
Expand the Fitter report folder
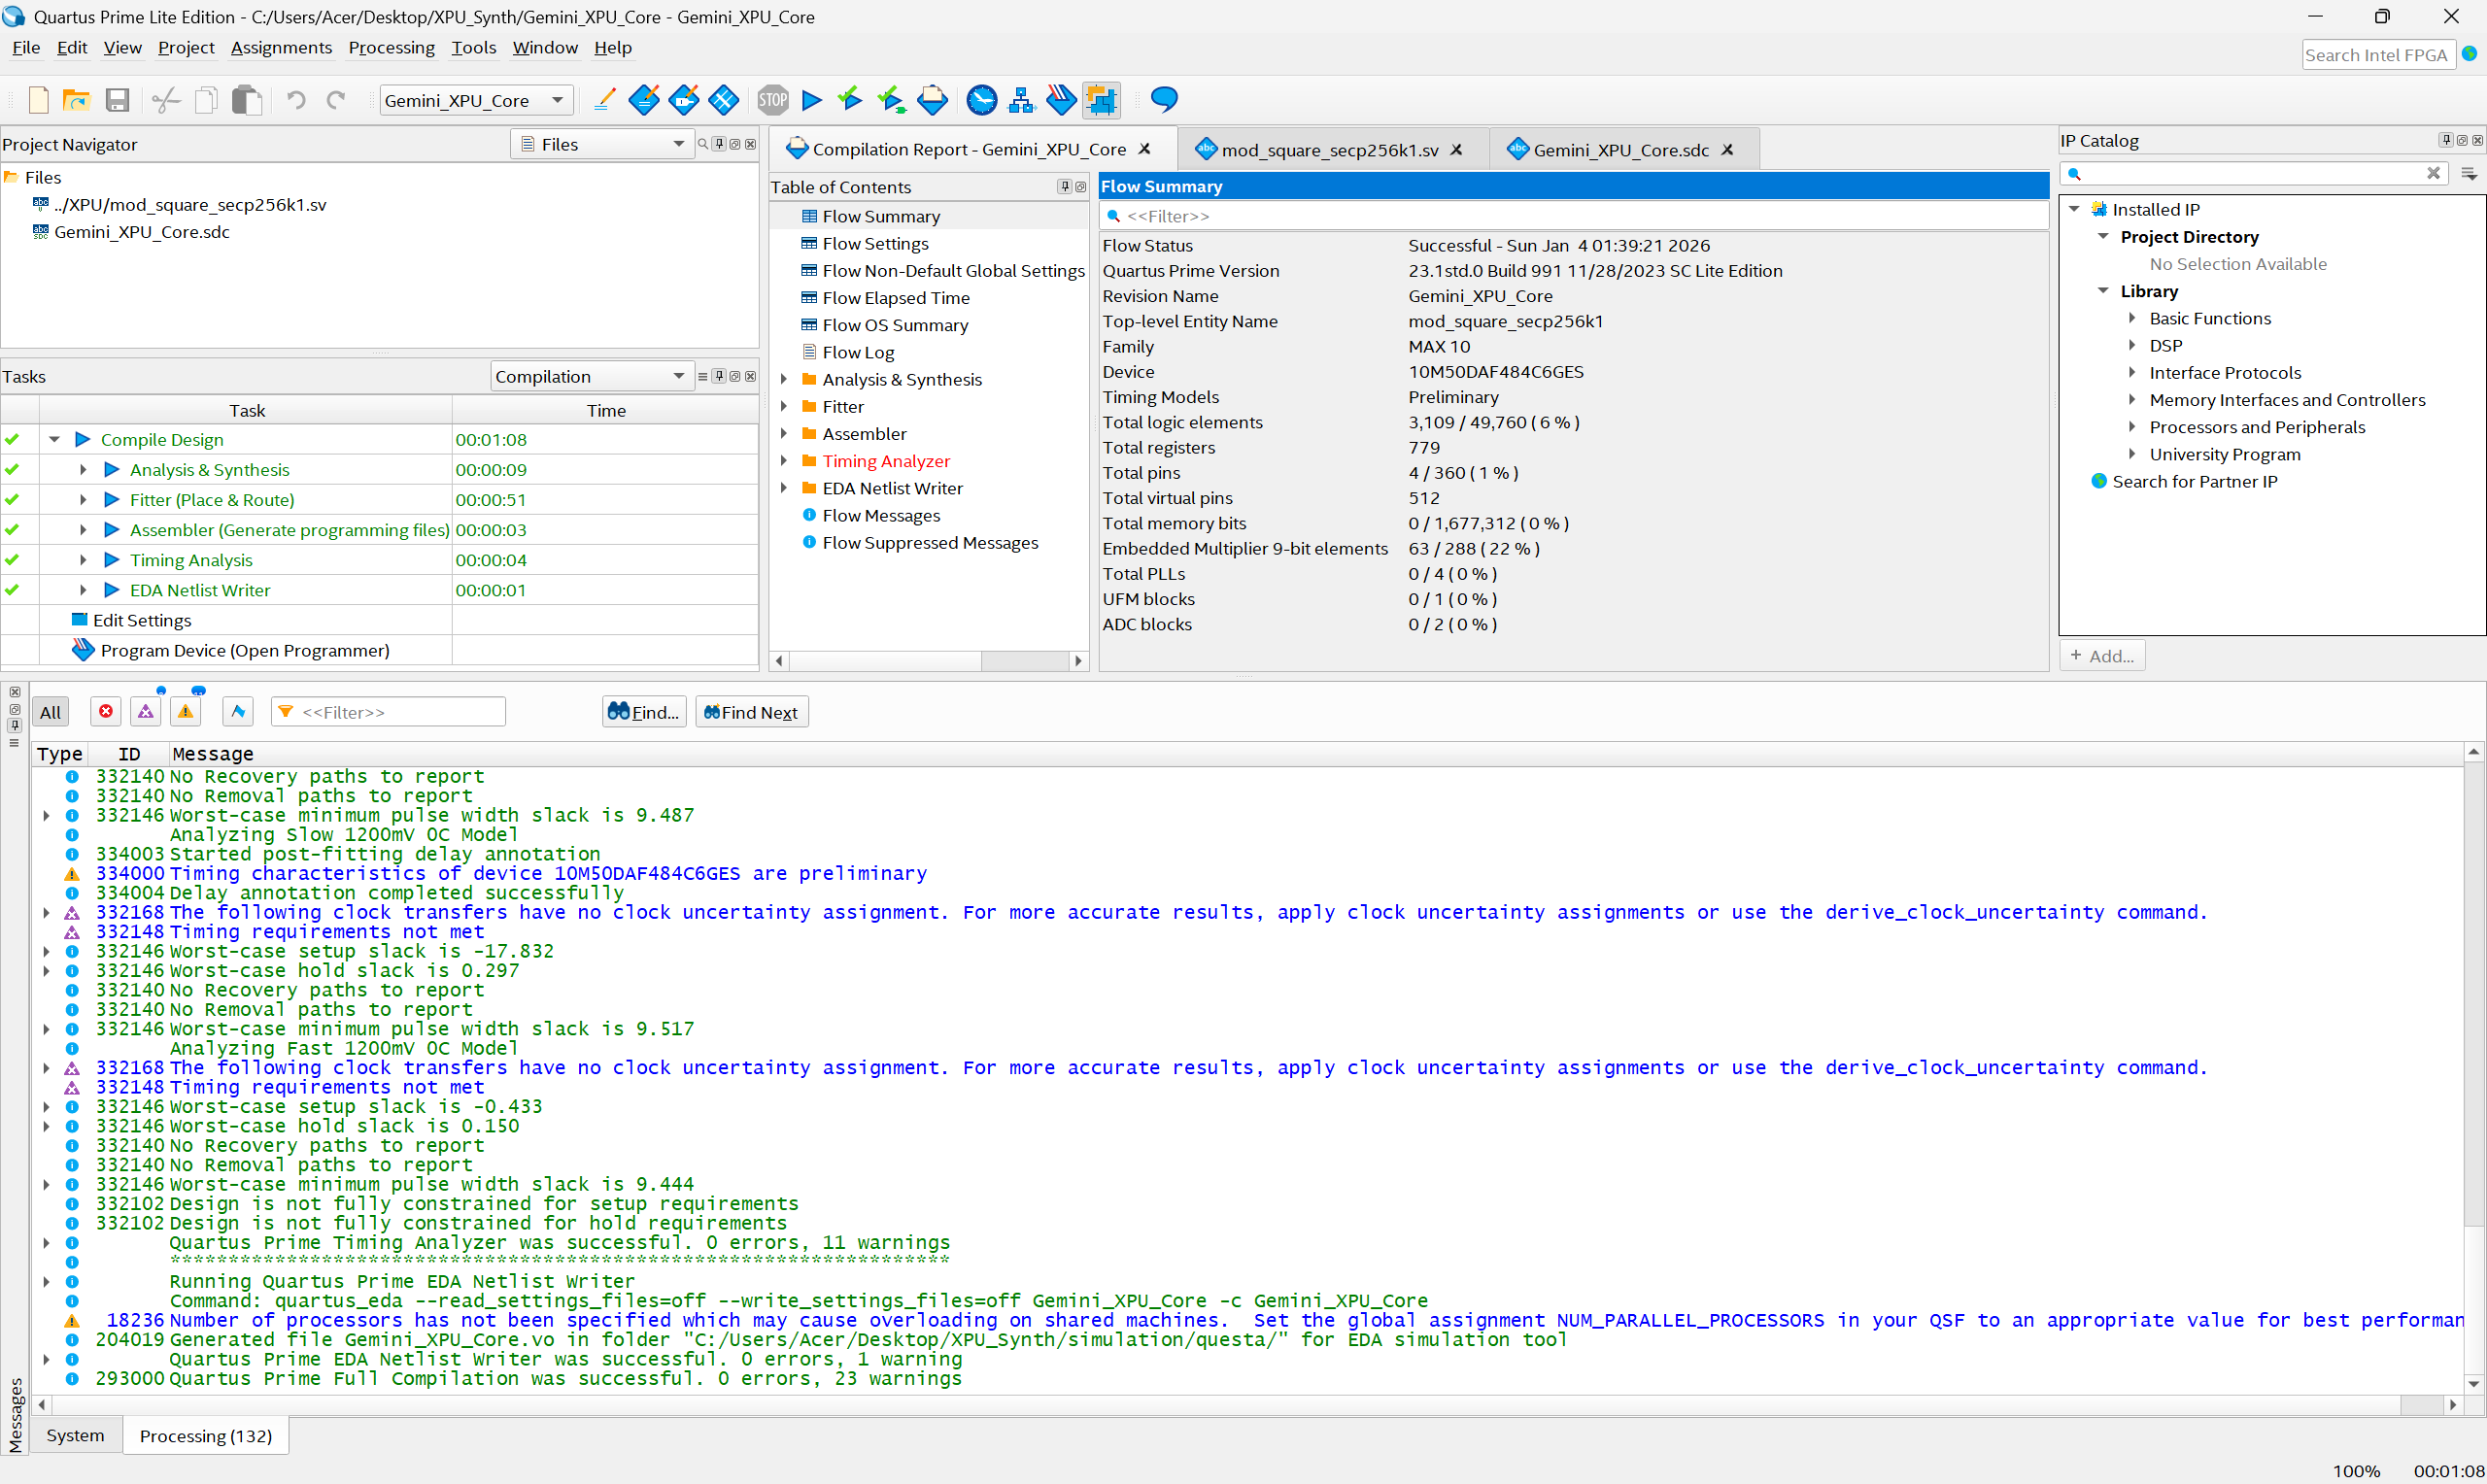point(784,407)
